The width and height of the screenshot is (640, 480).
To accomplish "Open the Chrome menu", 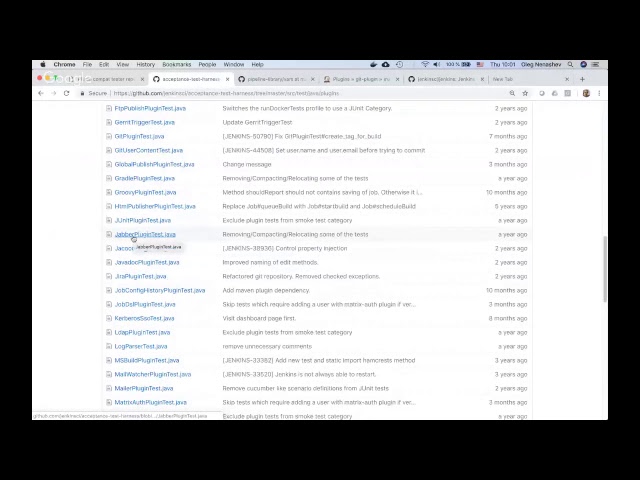I will coord(64,64).
